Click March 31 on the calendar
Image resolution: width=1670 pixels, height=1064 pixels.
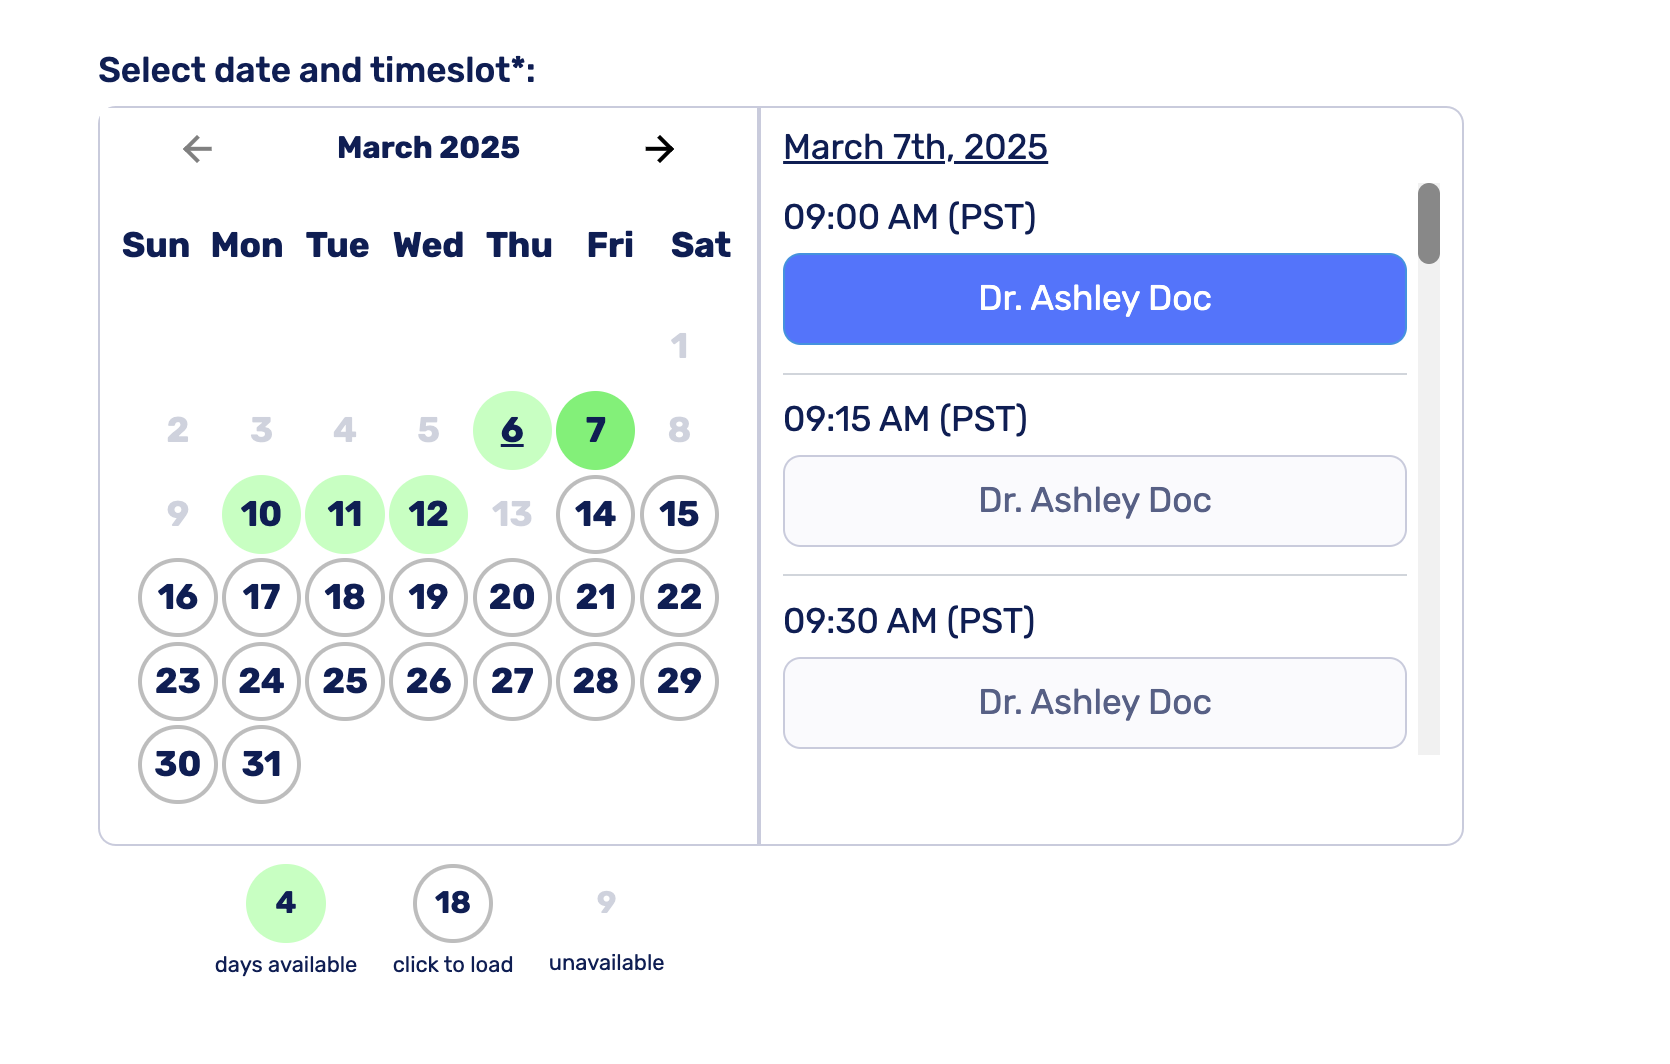[x=261, y=764]
